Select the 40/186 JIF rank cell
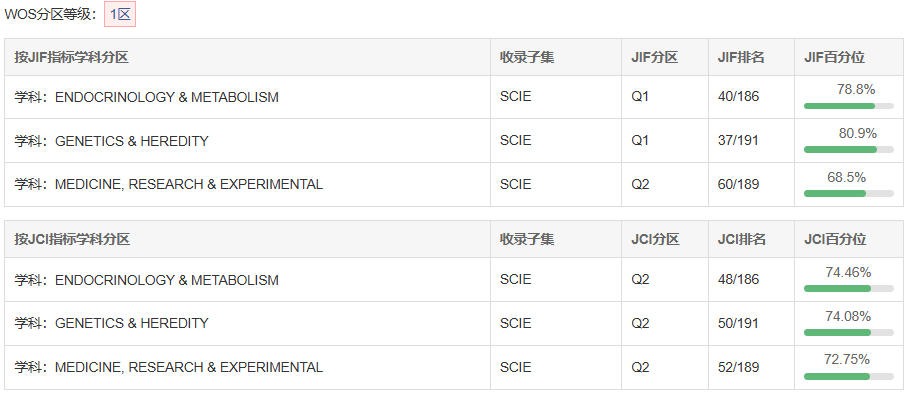 pyautogui.click(x=738, y=97)
